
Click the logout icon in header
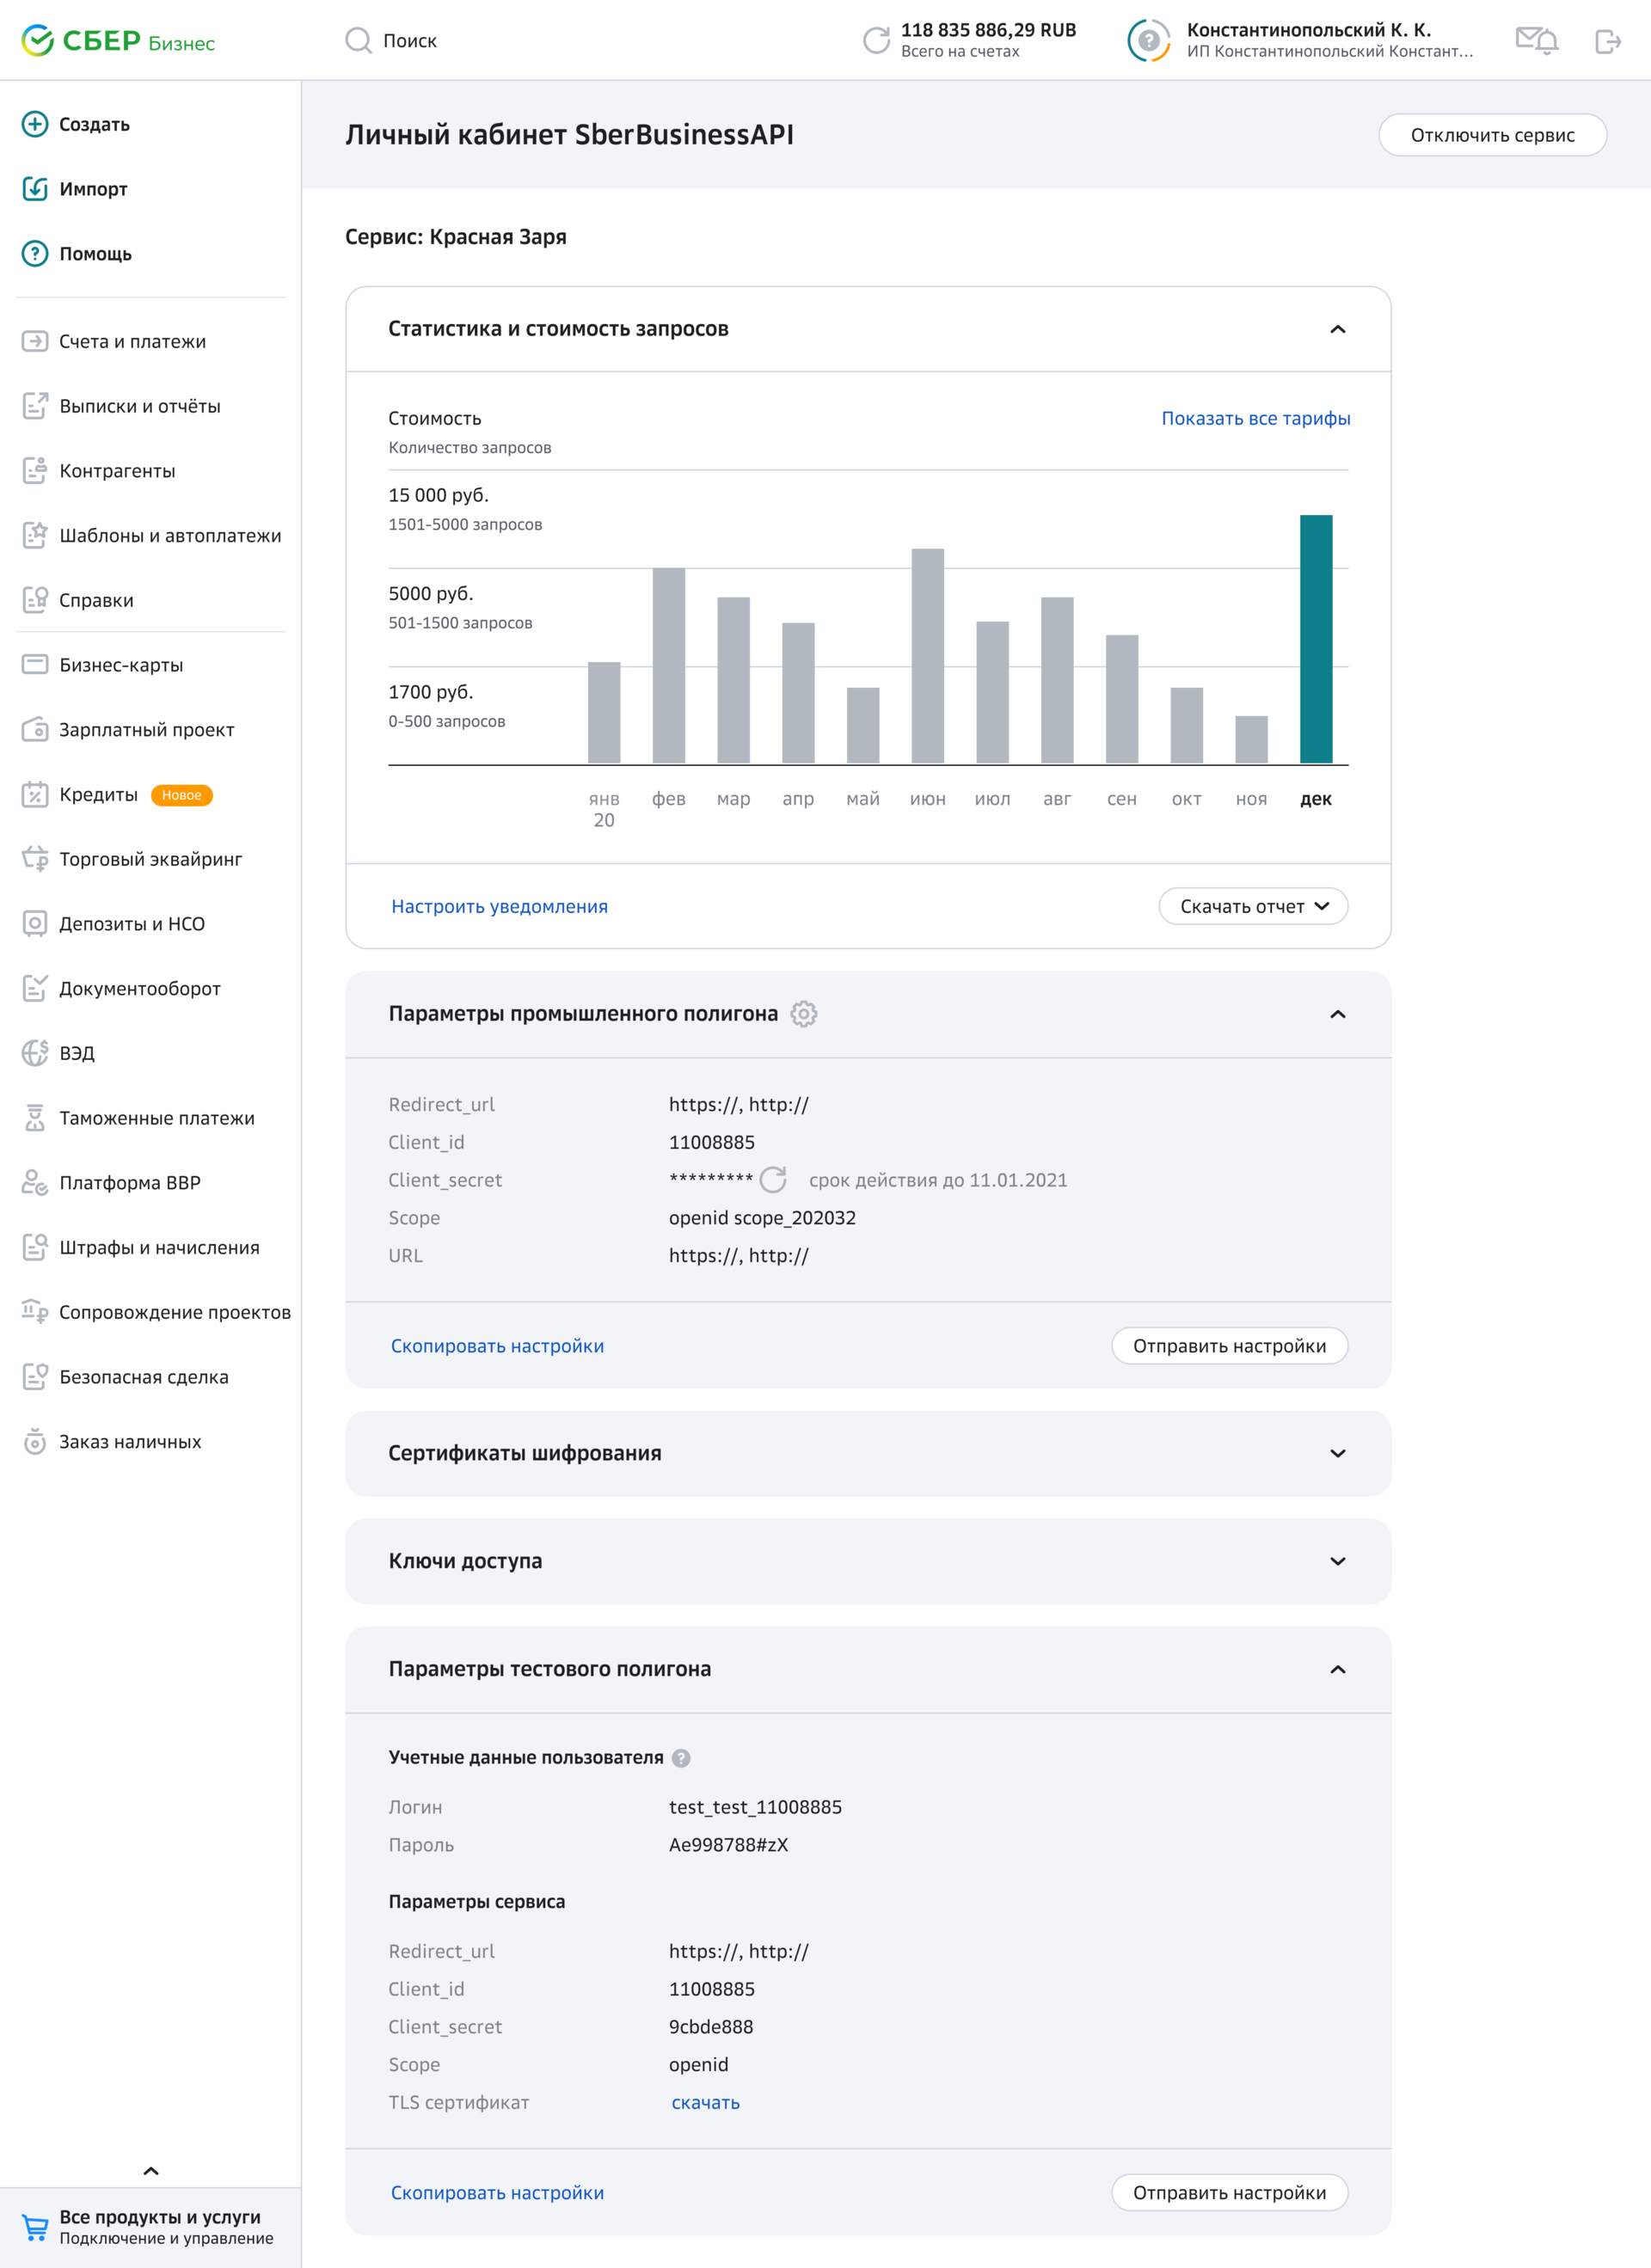1607,41
